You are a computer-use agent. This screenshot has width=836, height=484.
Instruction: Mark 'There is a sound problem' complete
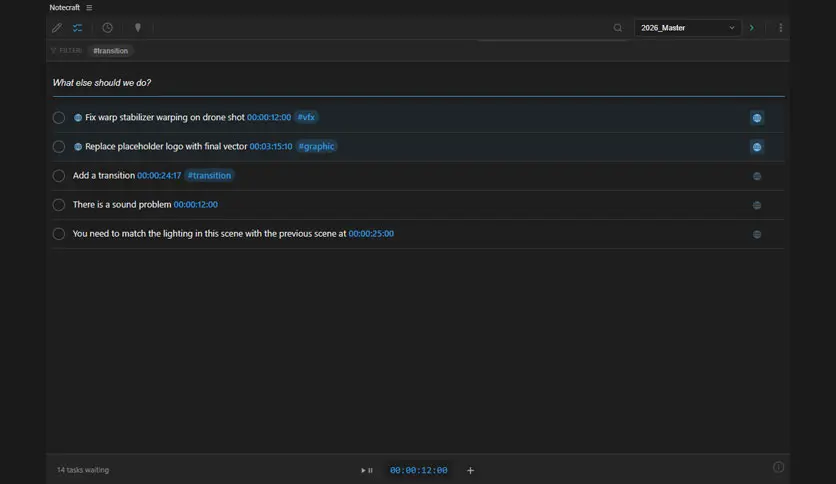click(59, 205)
